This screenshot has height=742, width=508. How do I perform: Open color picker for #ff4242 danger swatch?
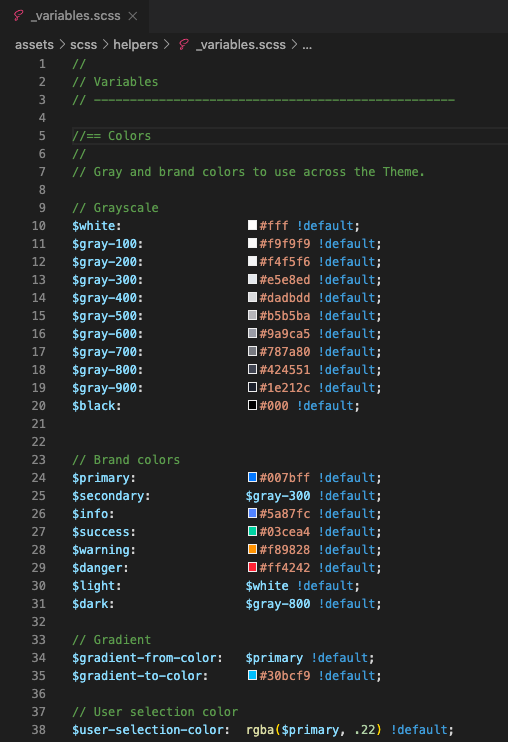pos(253,566)
